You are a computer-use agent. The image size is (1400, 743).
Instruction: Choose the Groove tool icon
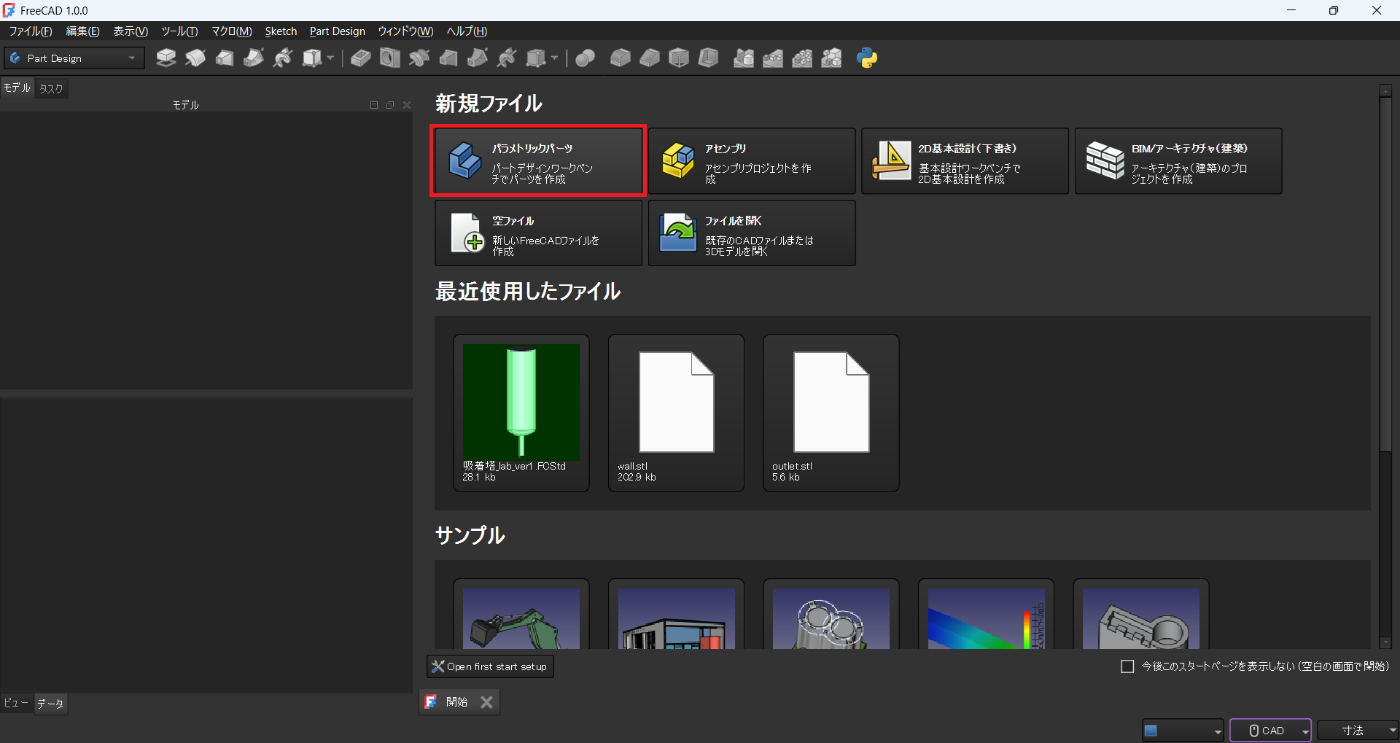pyautogui.click(x=419, y=58)
